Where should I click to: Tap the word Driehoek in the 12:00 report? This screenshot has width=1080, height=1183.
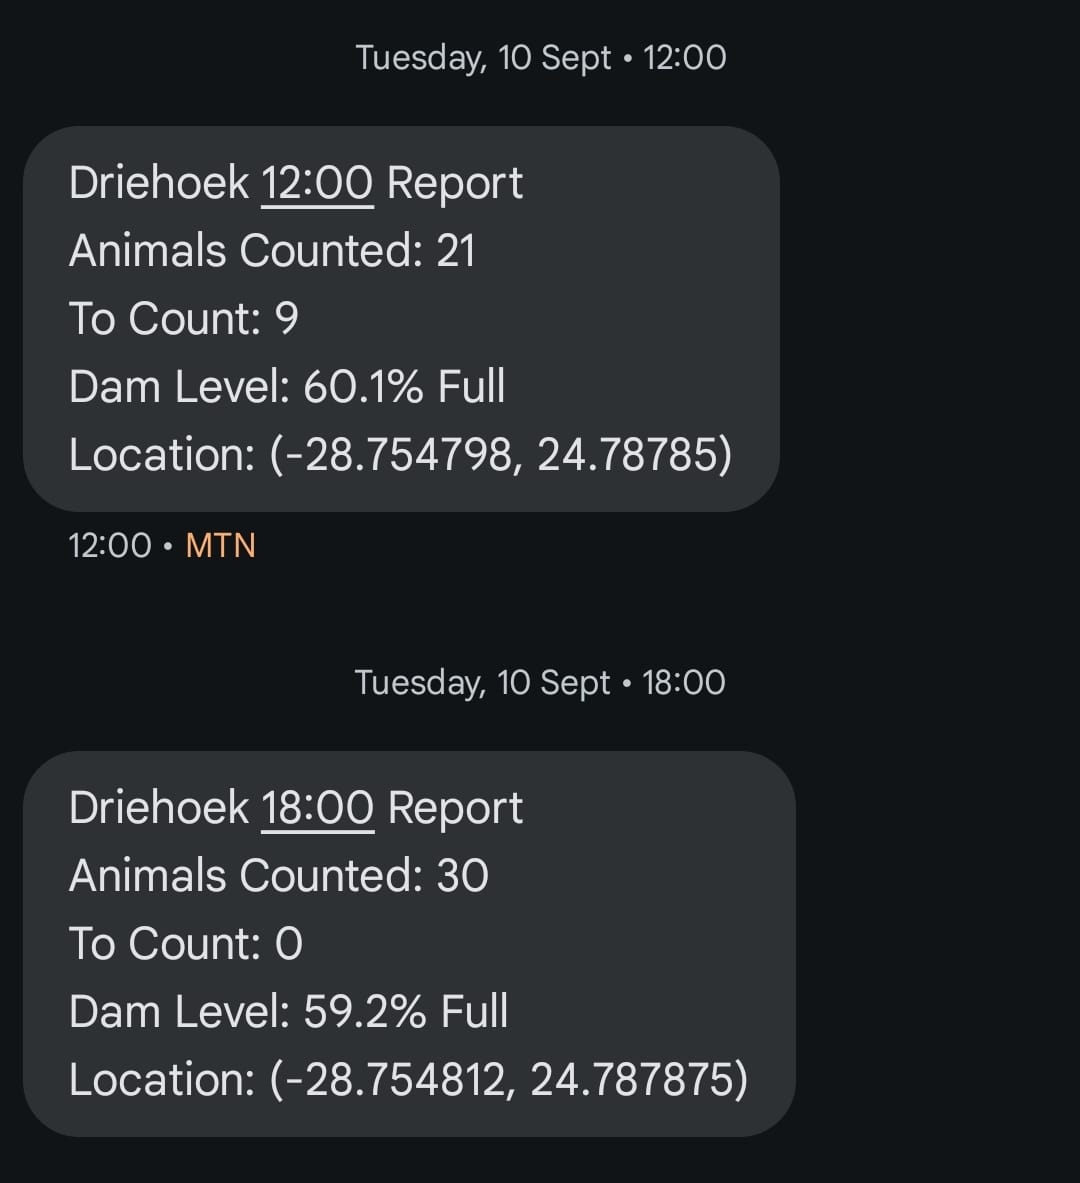tap(159, 183)
